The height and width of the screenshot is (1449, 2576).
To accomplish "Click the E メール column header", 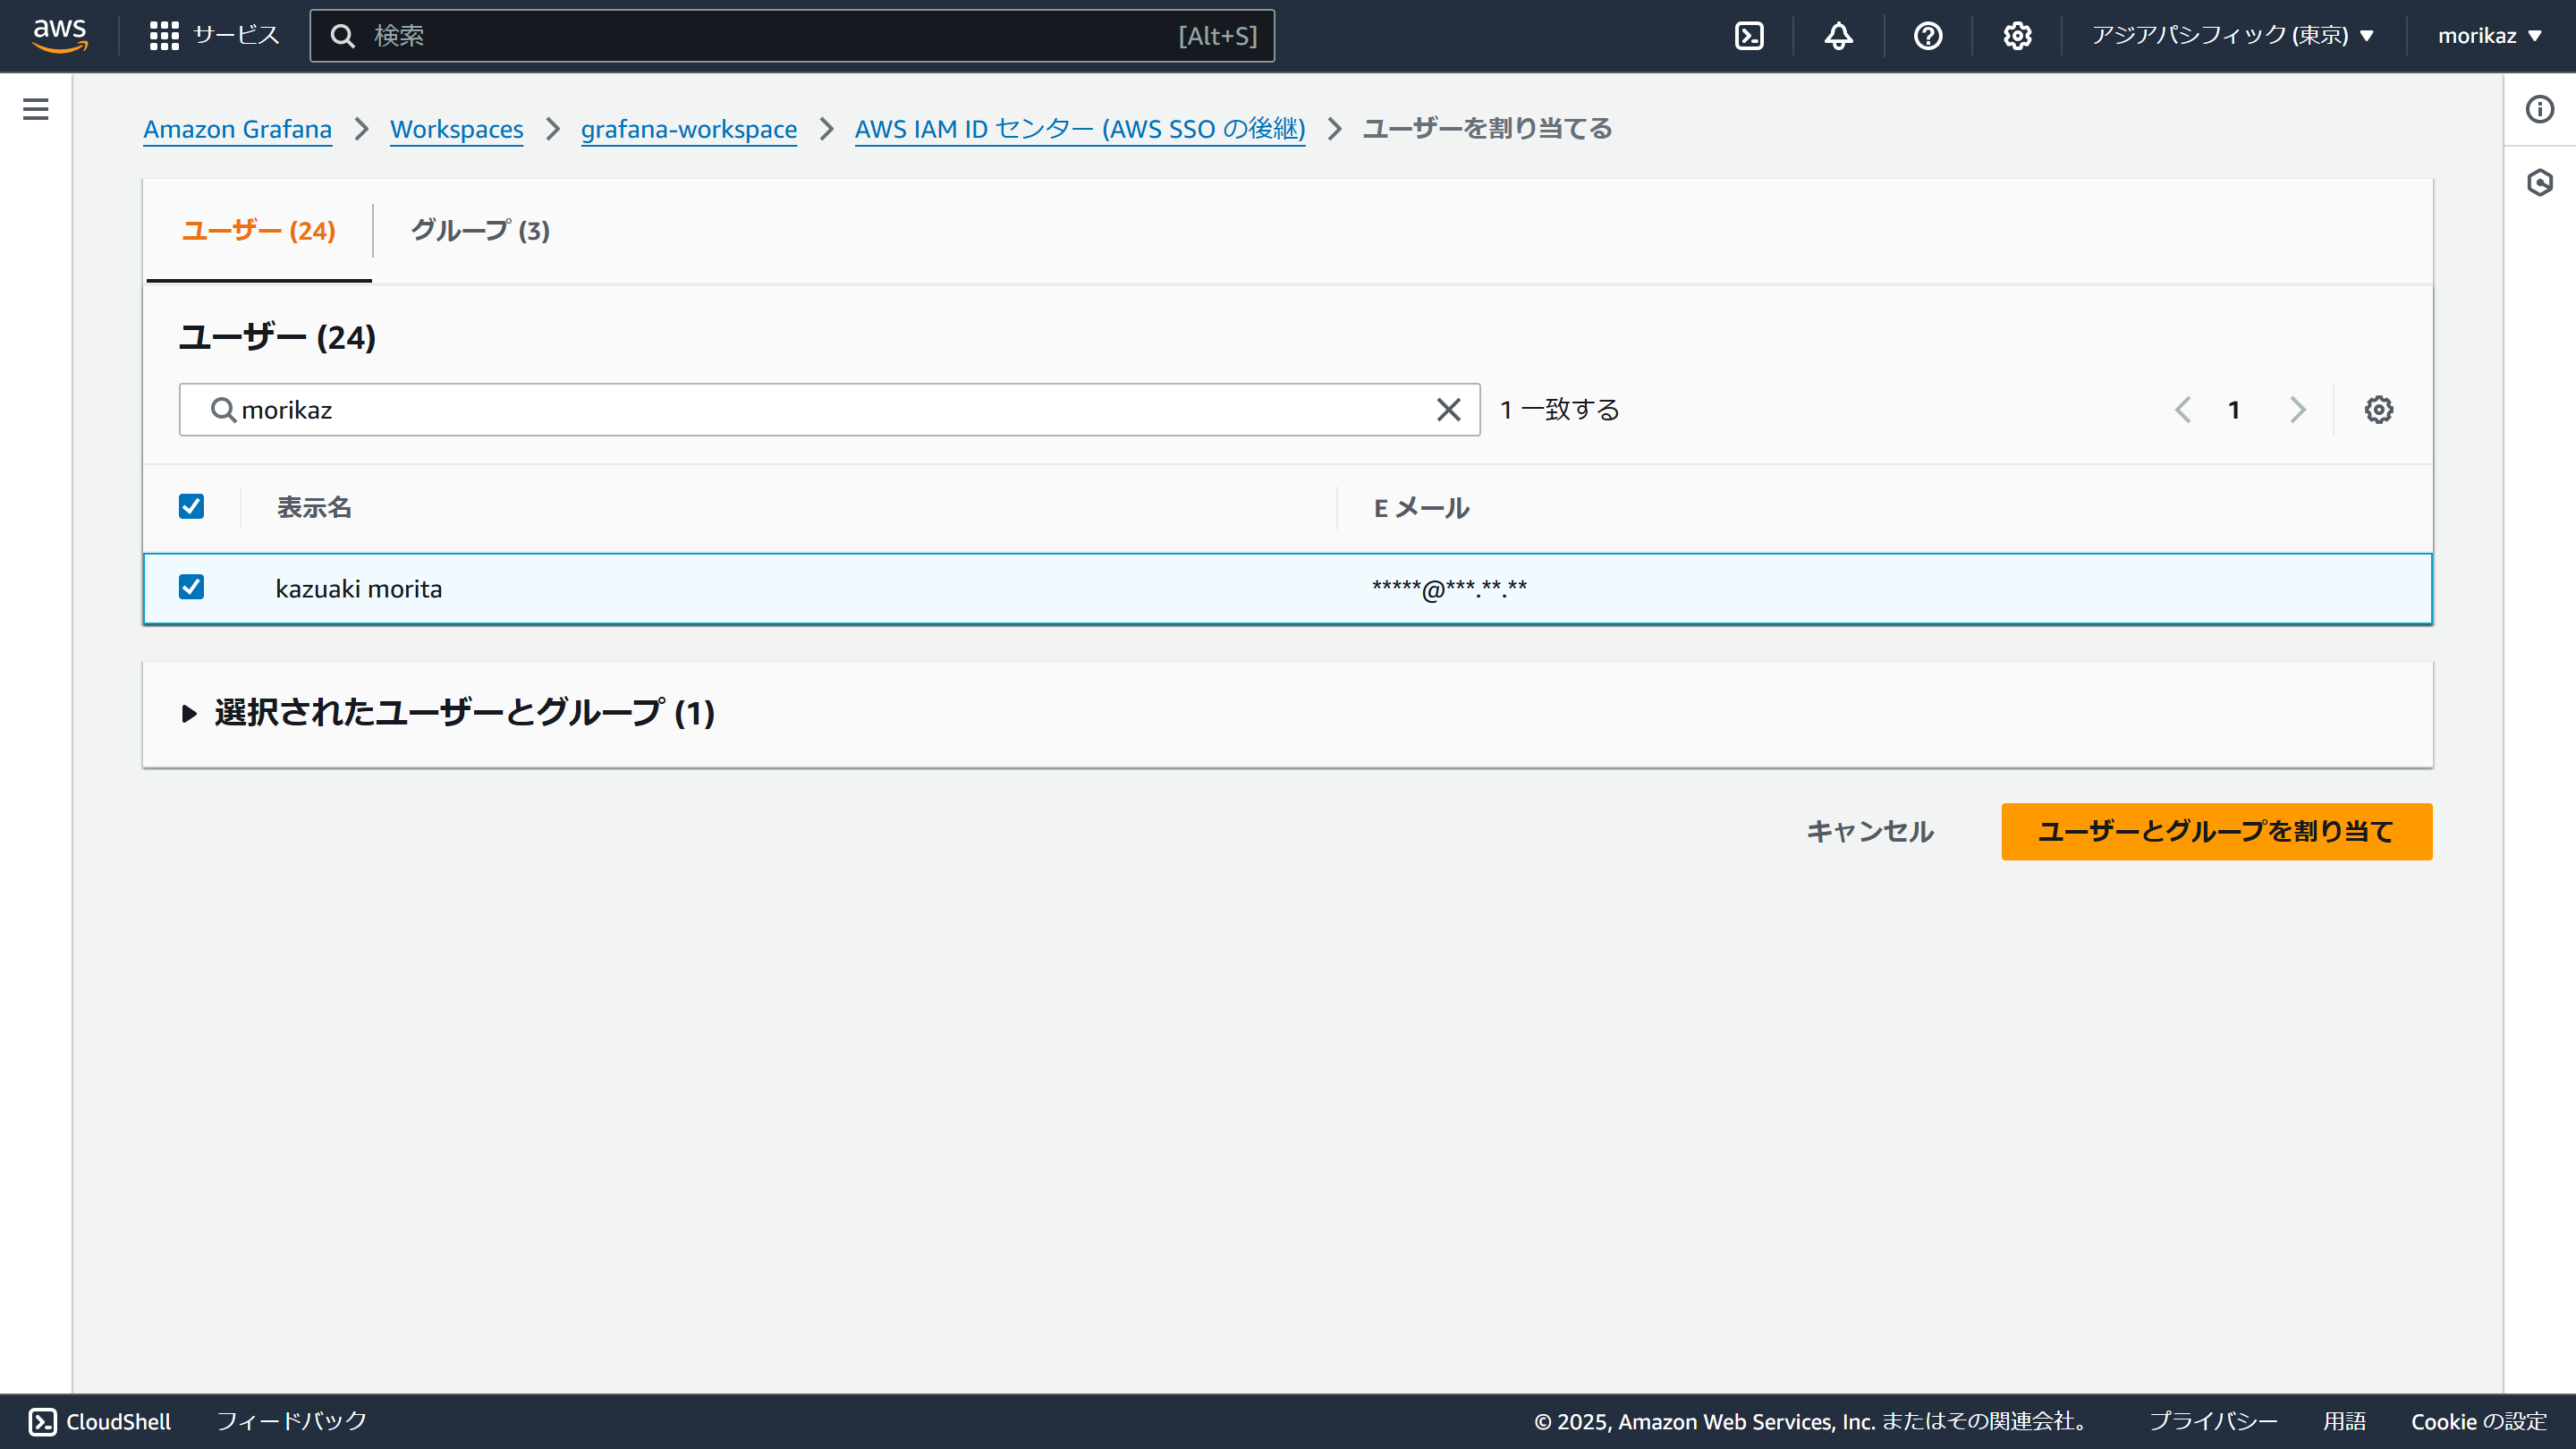I will click(1421, 508).
